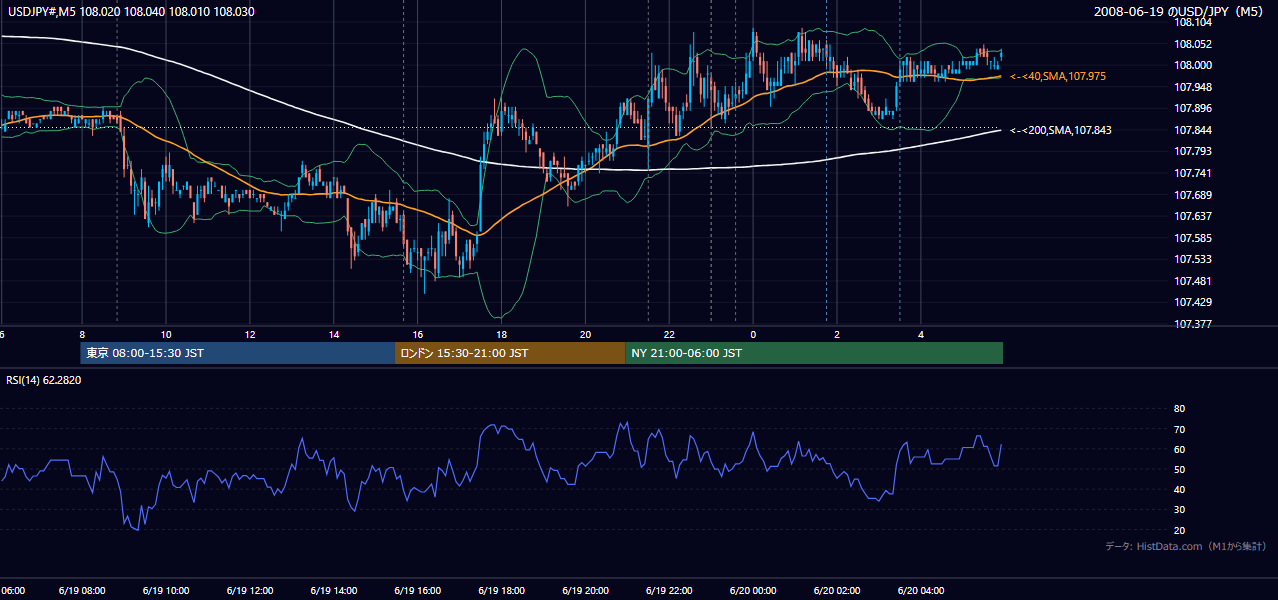
Task: Click price axis value 108.104
Action: coord(1192,22)
